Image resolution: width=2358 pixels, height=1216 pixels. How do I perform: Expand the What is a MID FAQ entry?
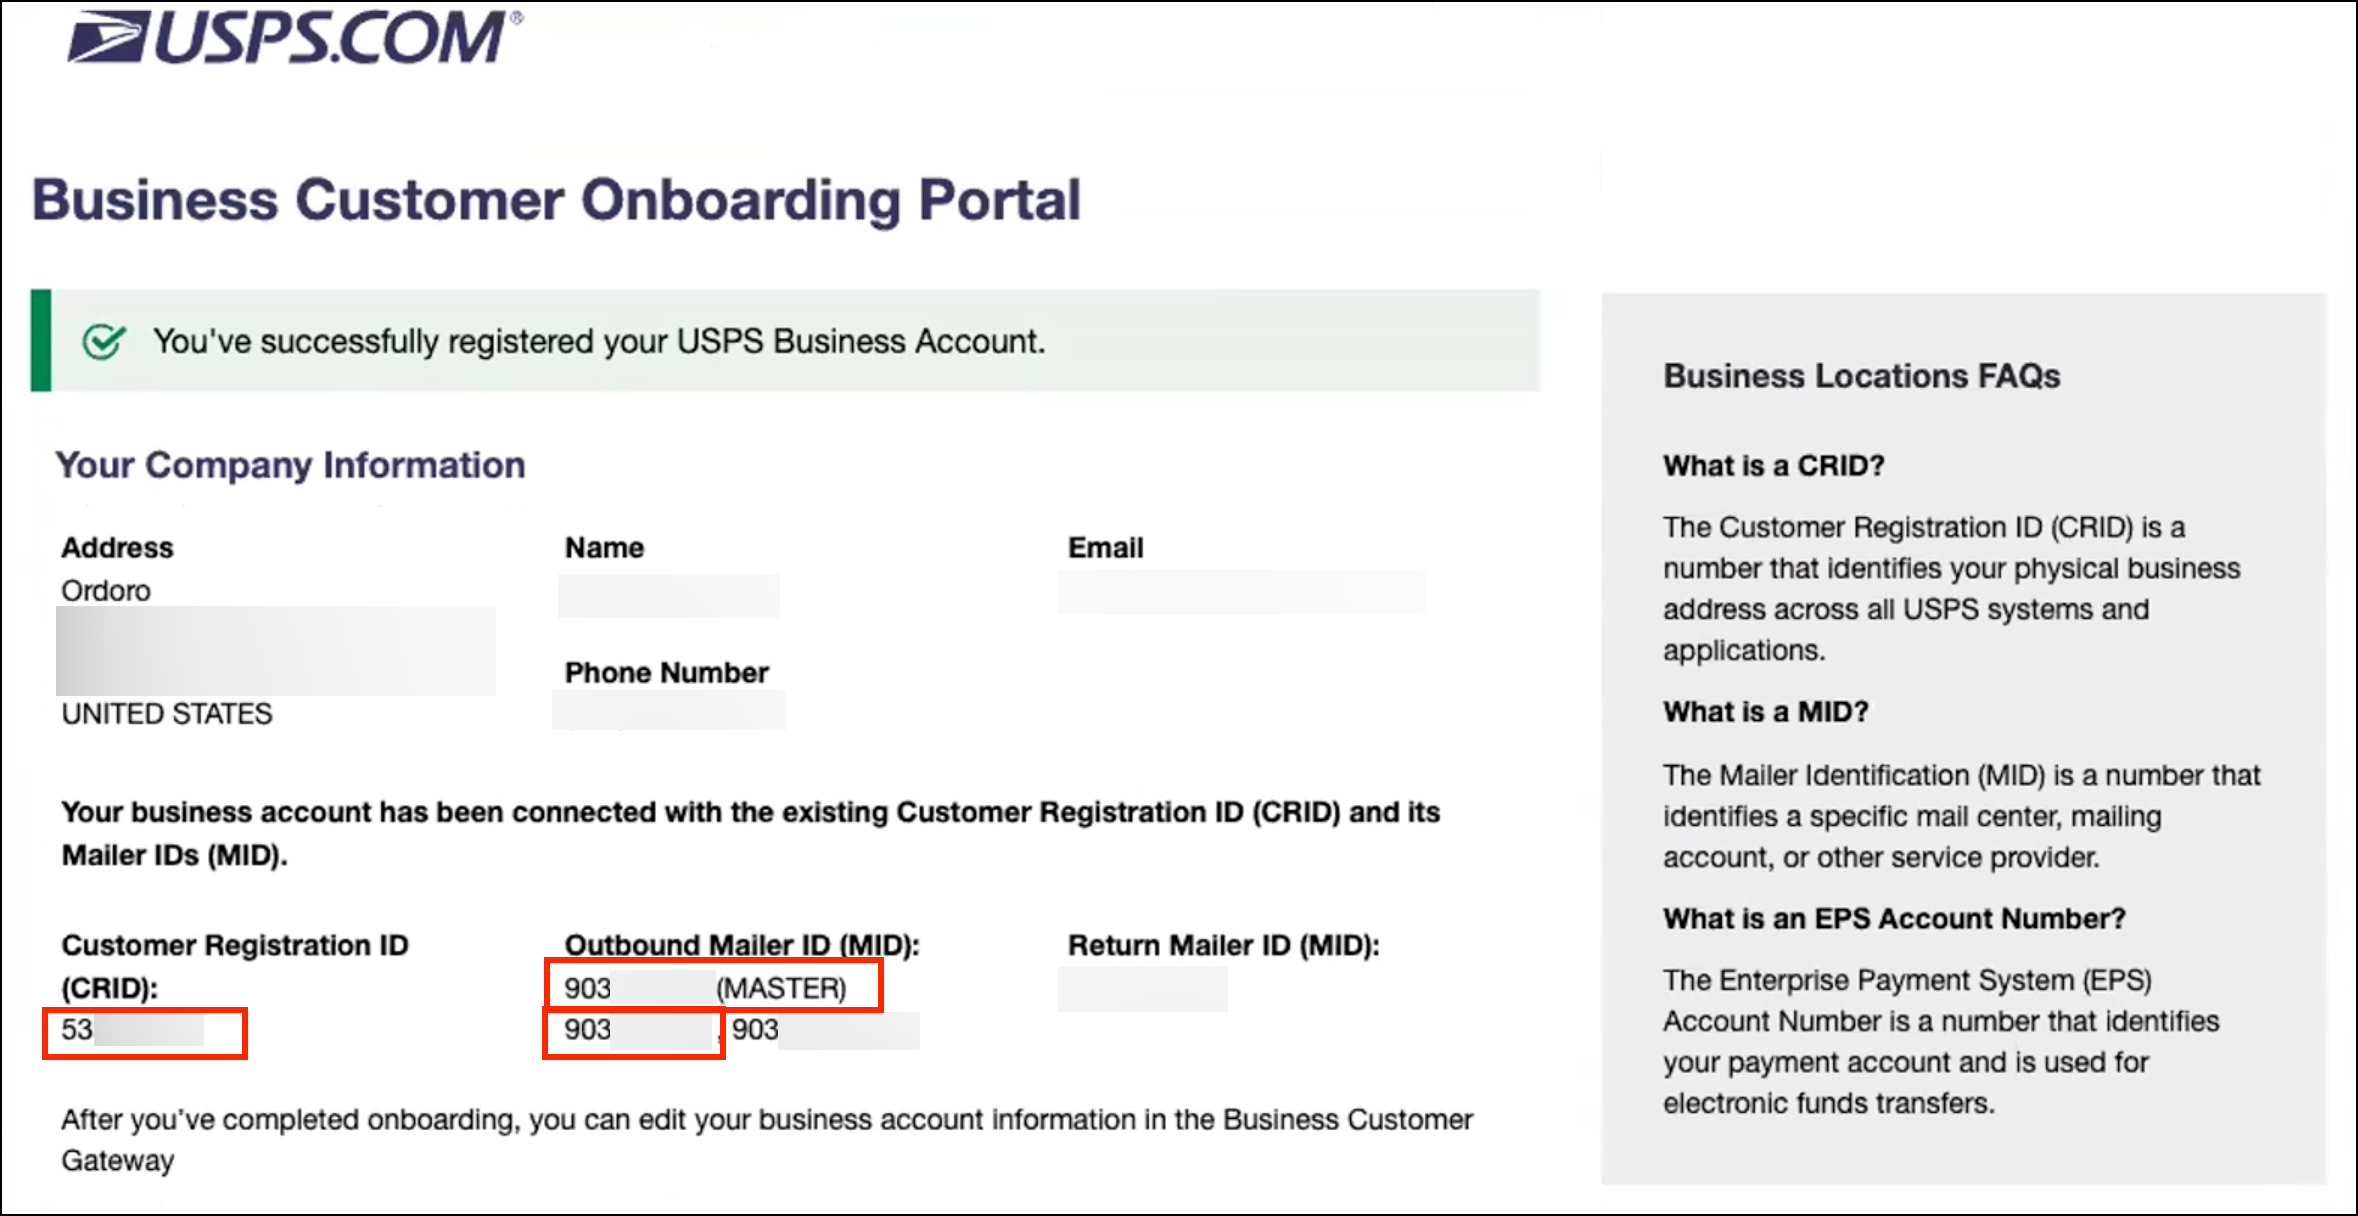1766,712
